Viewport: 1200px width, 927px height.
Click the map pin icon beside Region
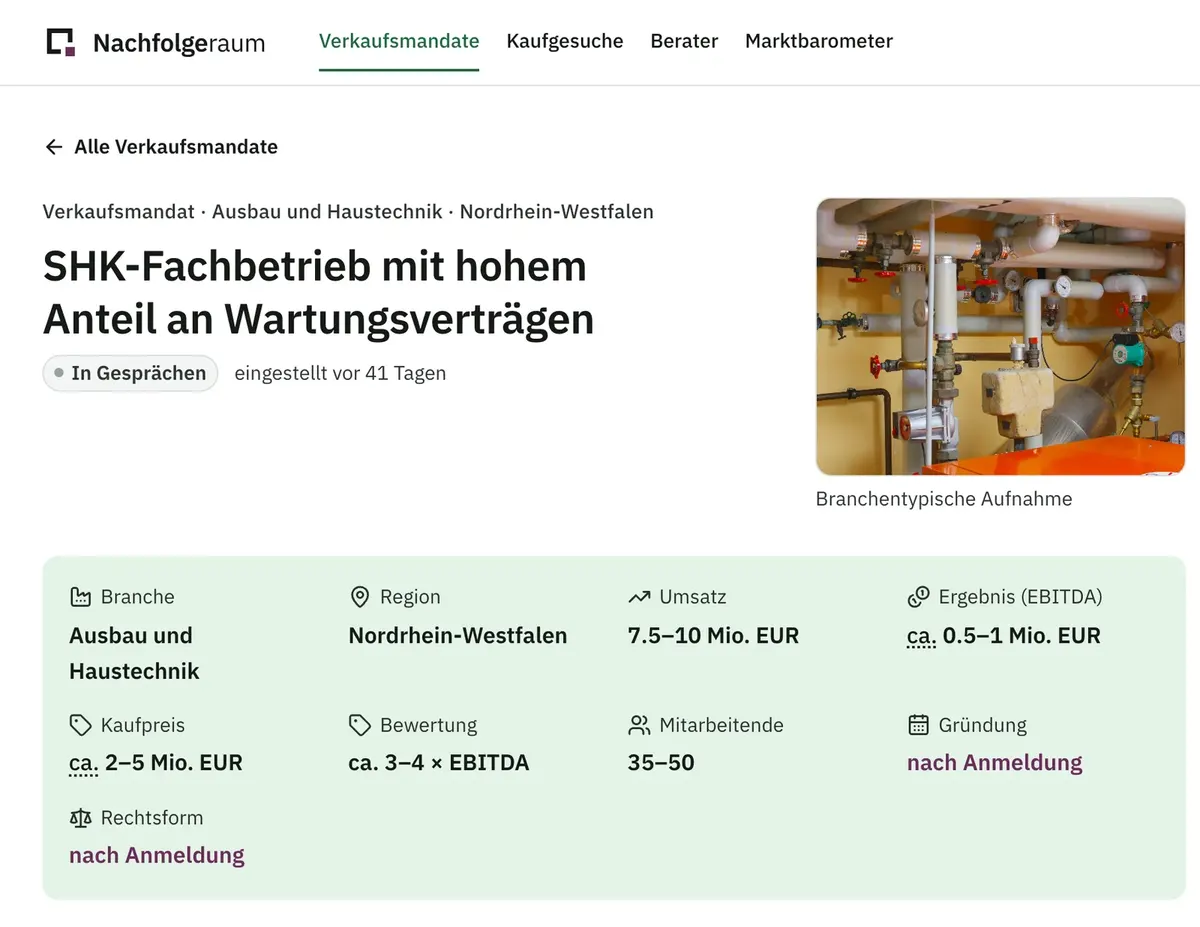click(360, 597)
